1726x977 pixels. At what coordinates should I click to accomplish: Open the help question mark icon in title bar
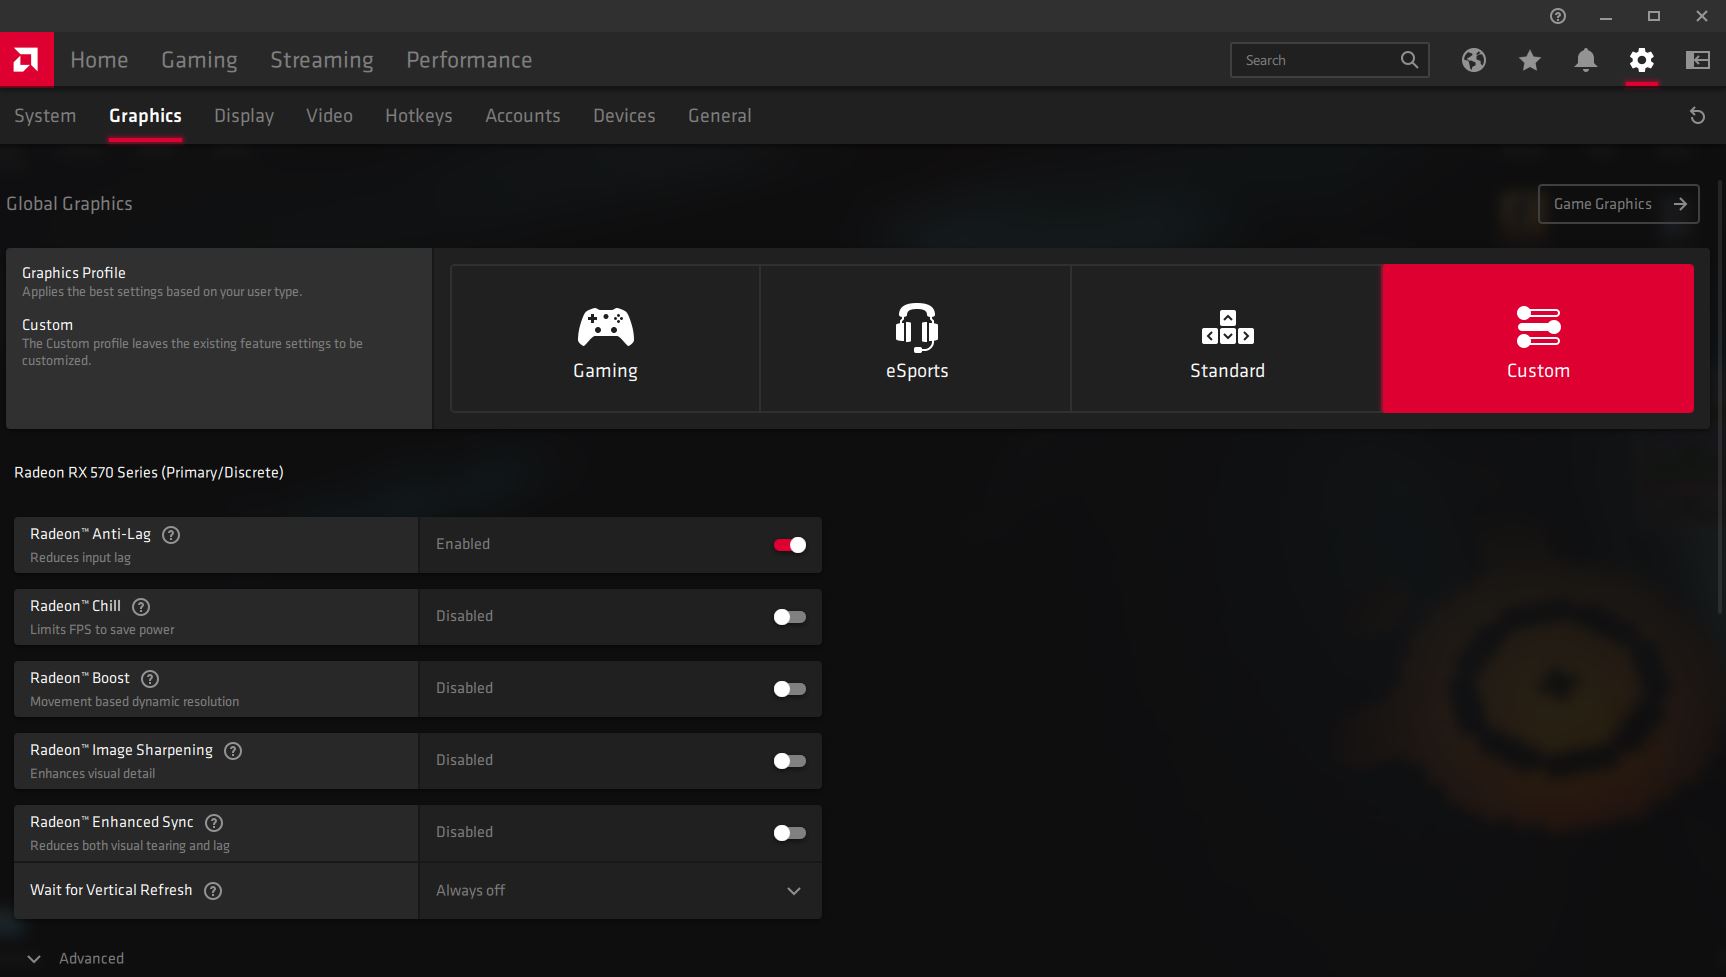(1558, 16)
